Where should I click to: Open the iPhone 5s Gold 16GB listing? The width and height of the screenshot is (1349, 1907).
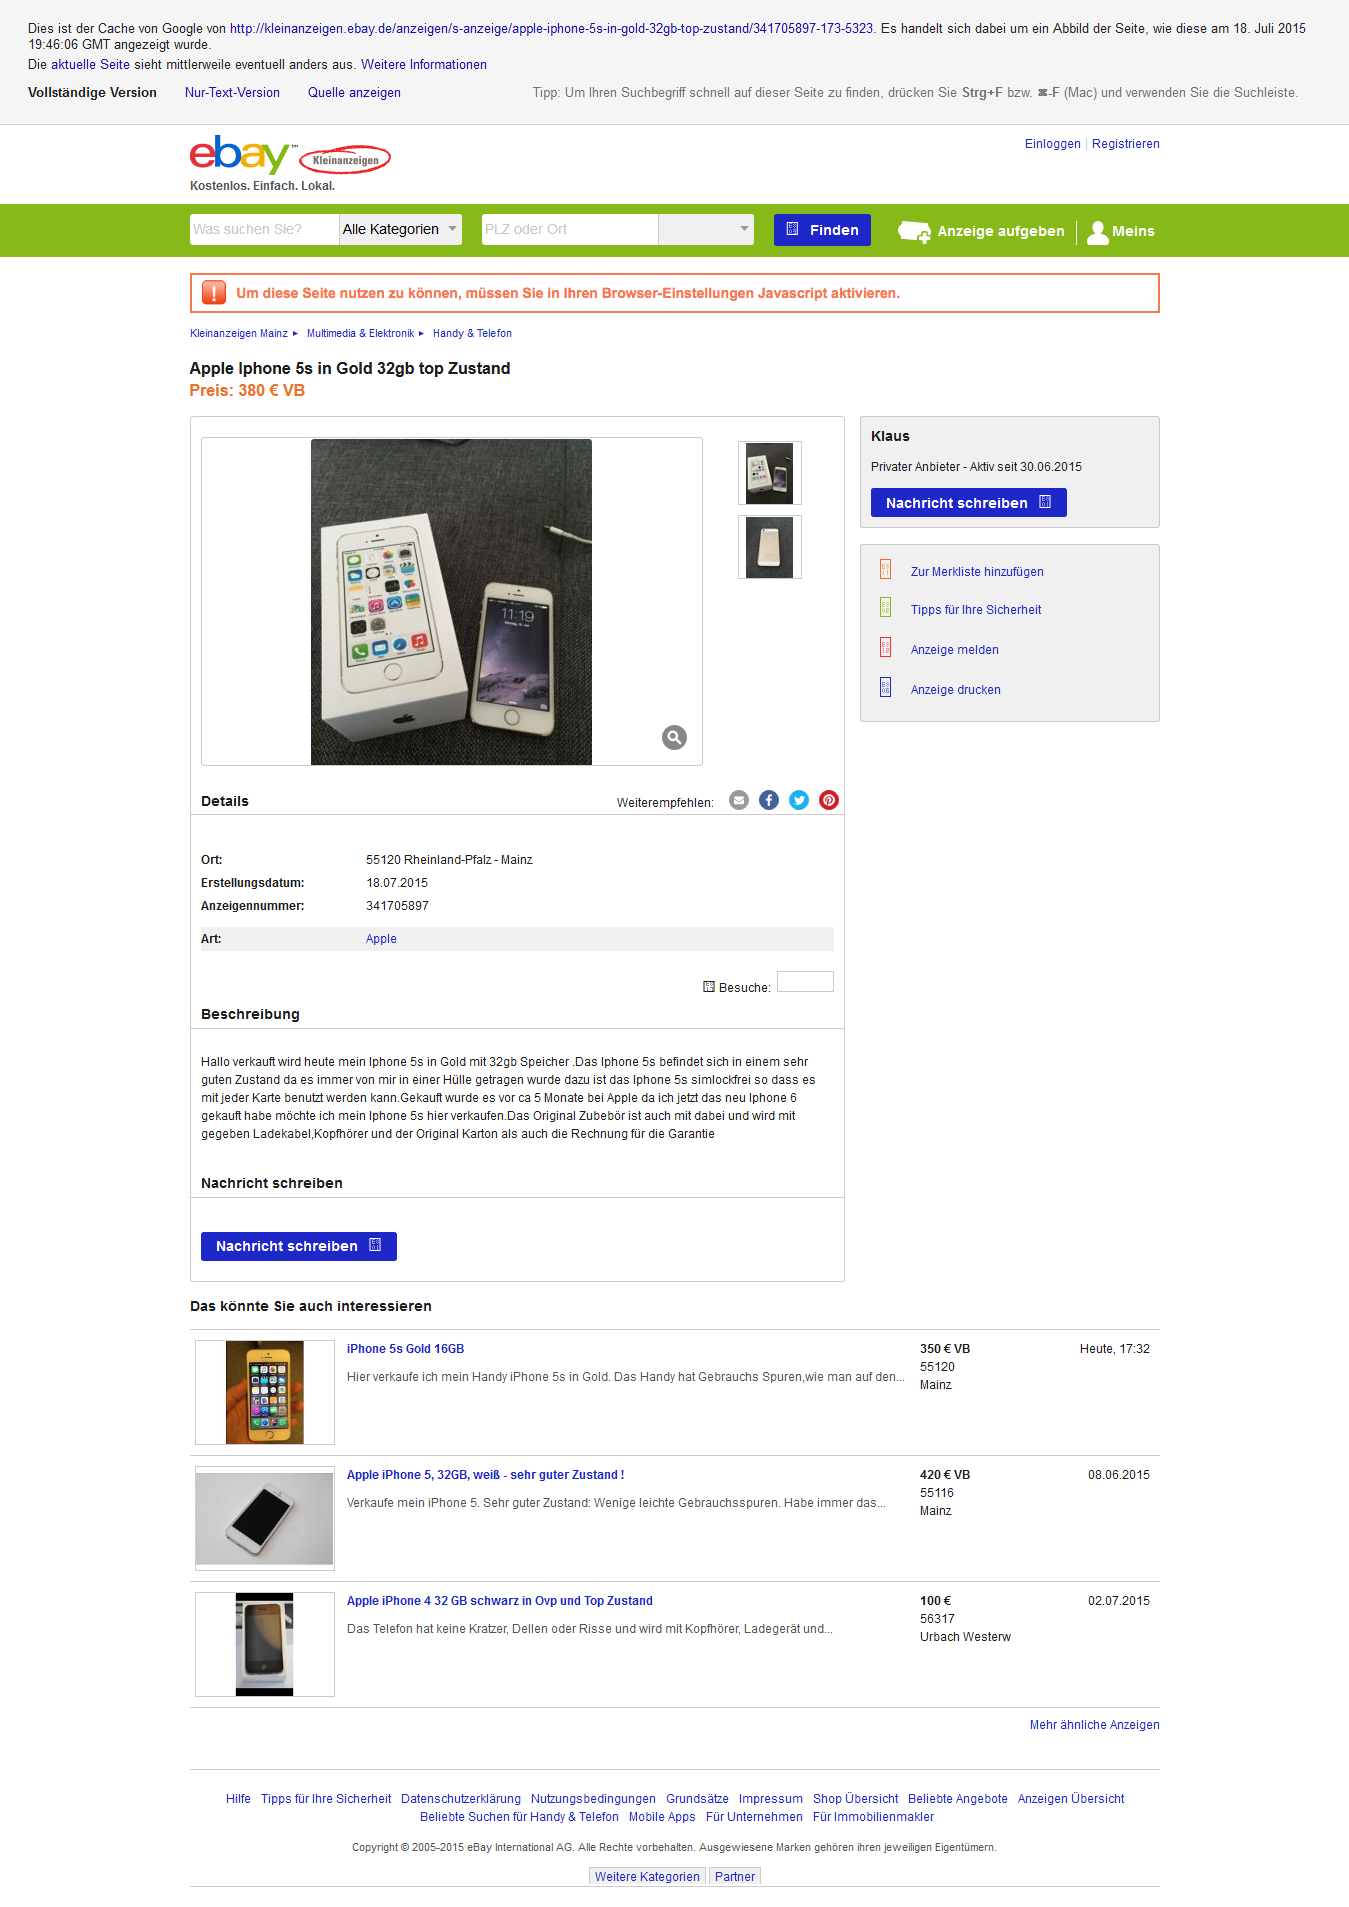tap(405, 1349)
